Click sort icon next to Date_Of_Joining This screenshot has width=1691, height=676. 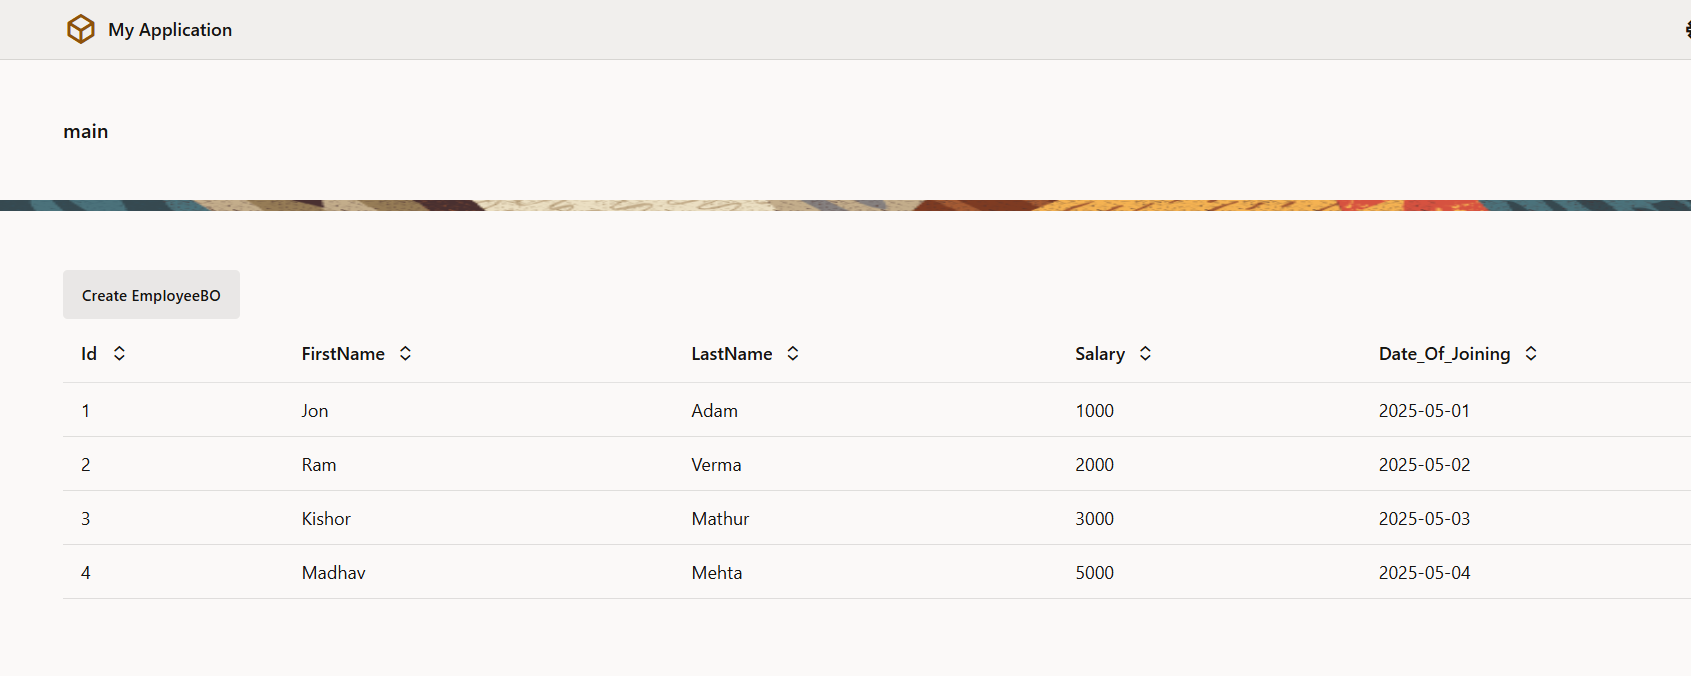tap(1531, 353)
